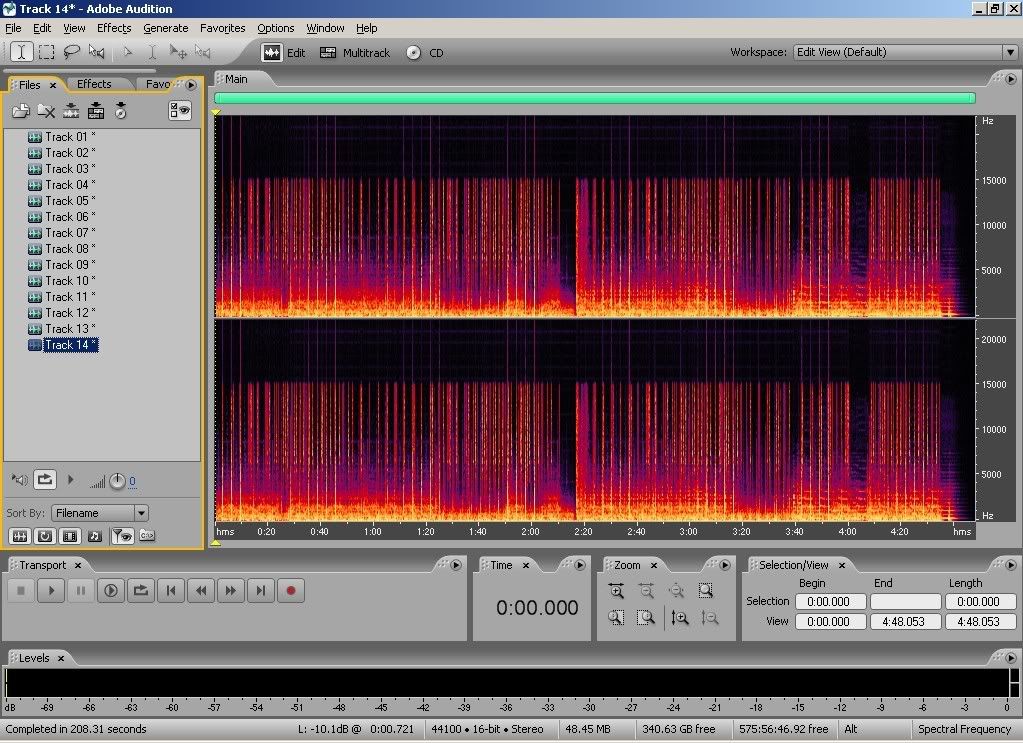The image size is (1023, 743).
Task: Open the Transport panel flyout menu
Action: pos(456,565)
